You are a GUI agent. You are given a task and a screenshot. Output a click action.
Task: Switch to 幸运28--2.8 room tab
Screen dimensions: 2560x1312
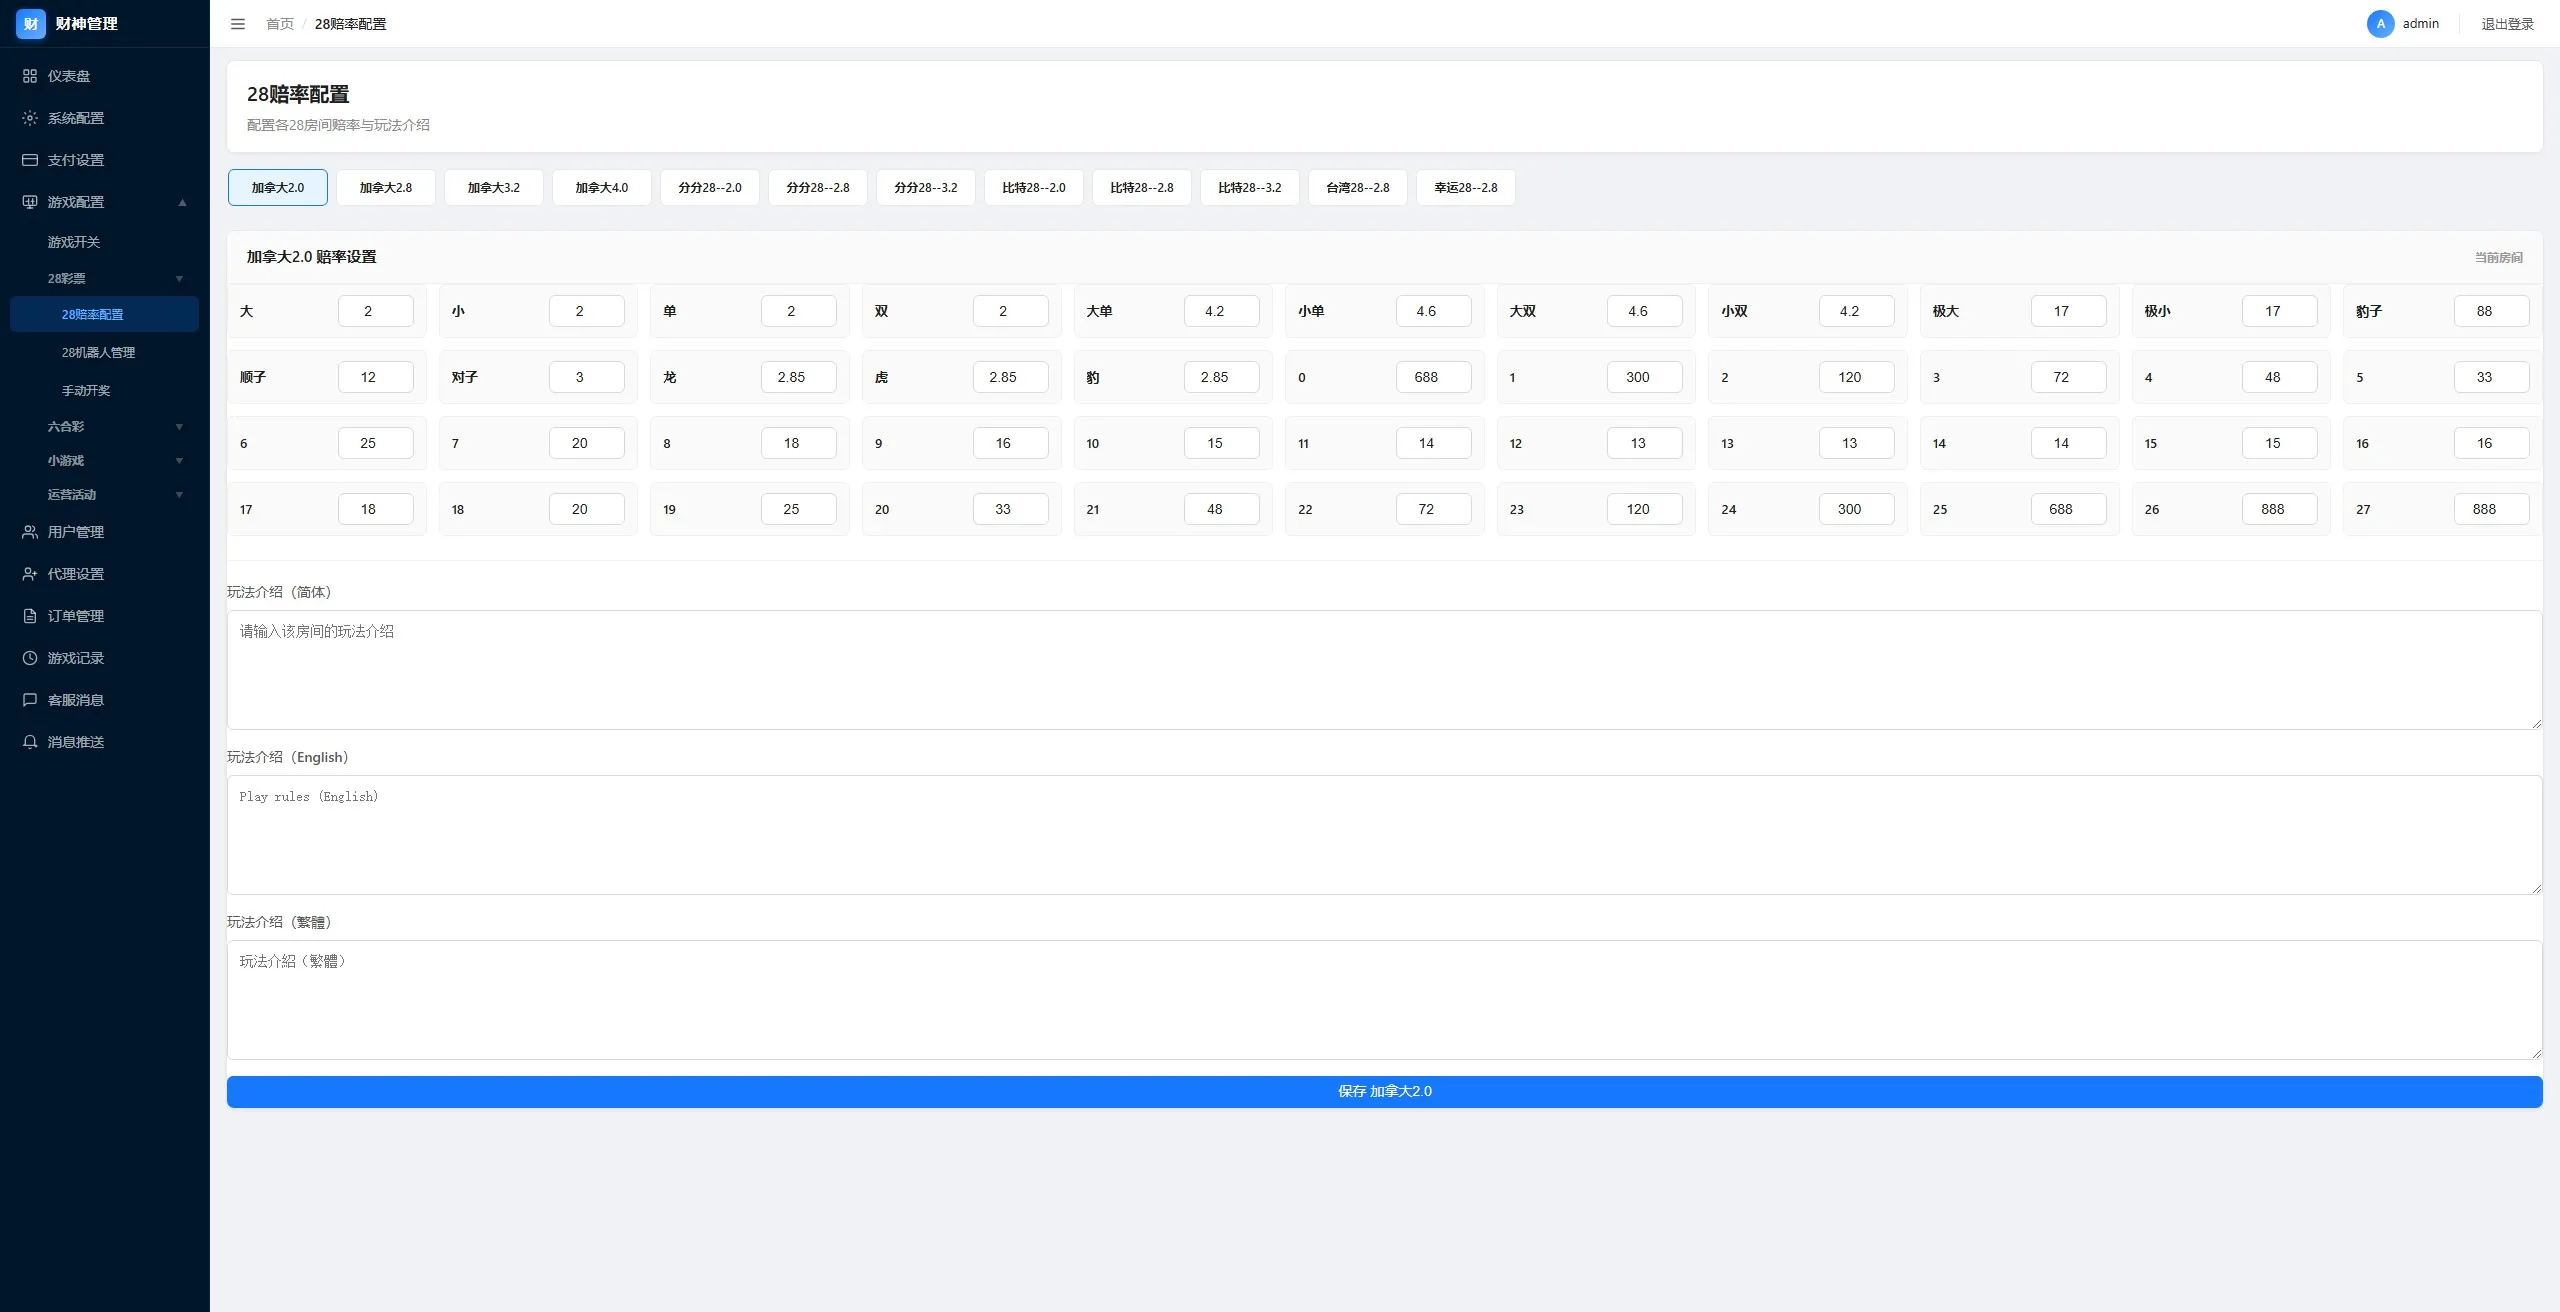point(1466,188)
